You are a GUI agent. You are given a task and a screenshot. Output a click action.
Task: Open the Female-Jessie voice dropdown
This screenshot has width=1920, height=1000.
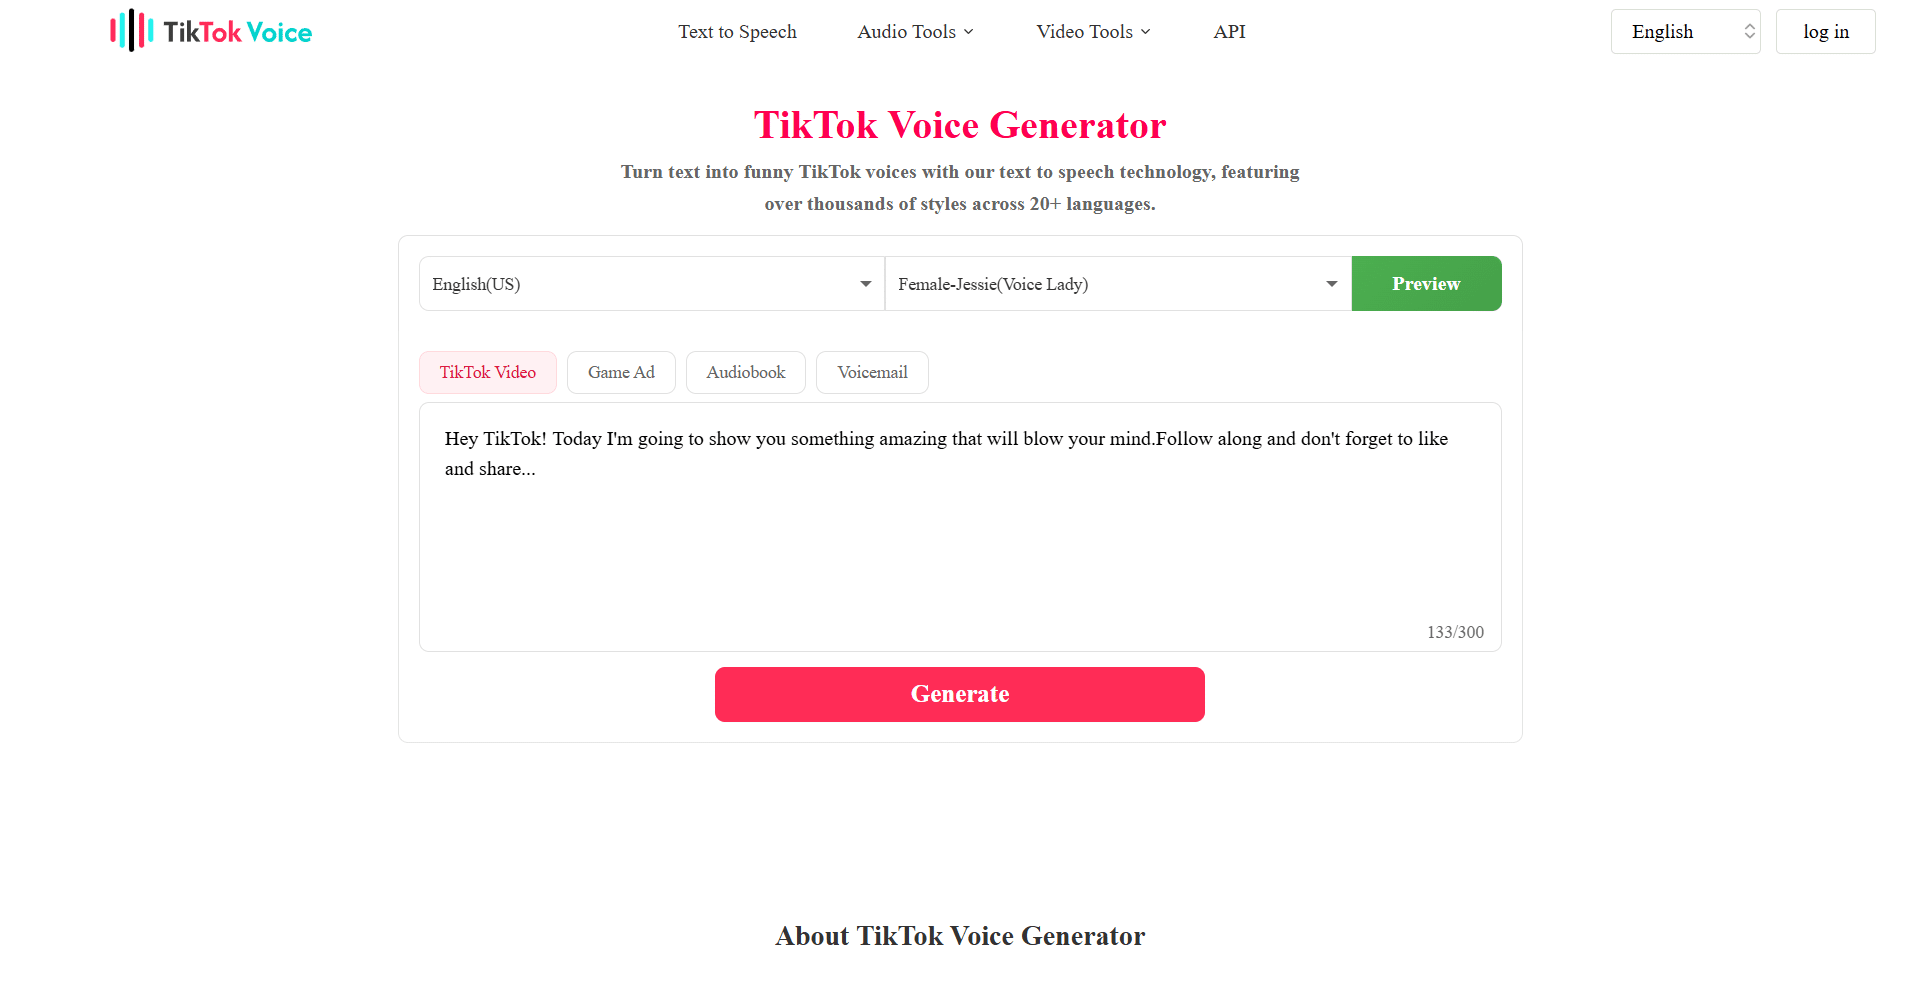point(1117,284)
